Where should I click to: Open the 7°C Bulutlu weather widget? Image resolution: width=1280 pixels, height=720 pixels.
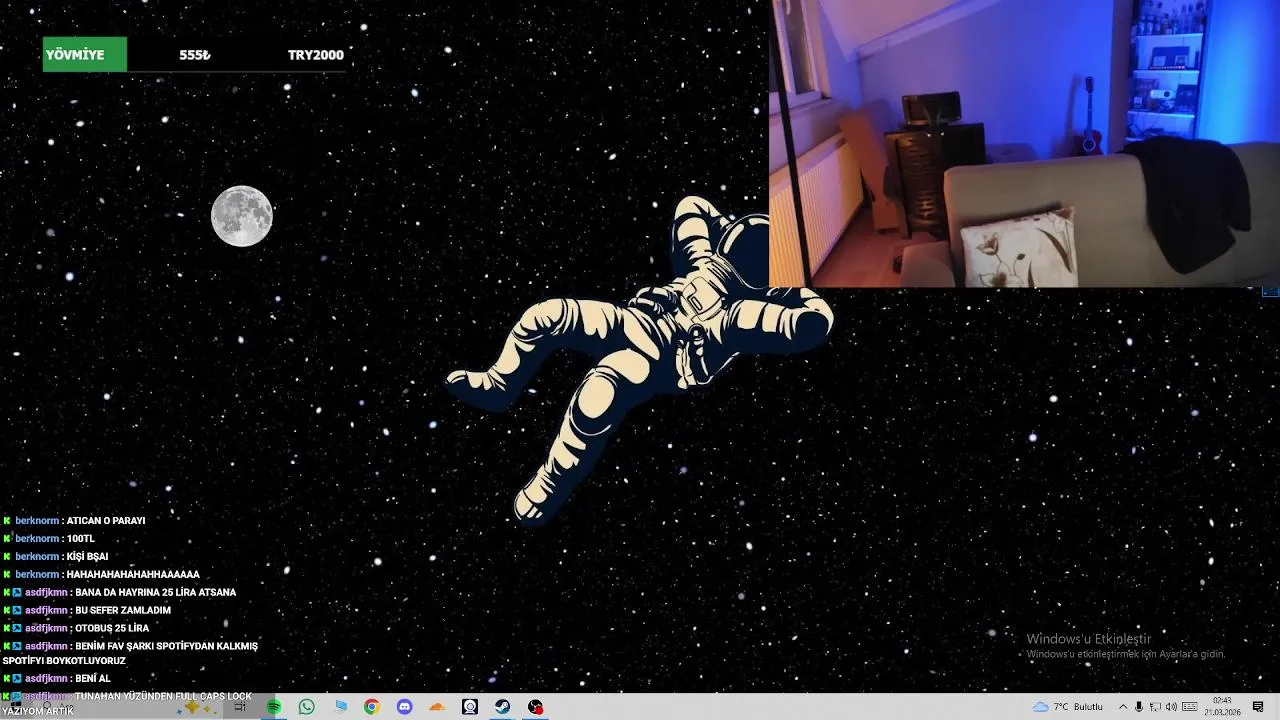1067,707
